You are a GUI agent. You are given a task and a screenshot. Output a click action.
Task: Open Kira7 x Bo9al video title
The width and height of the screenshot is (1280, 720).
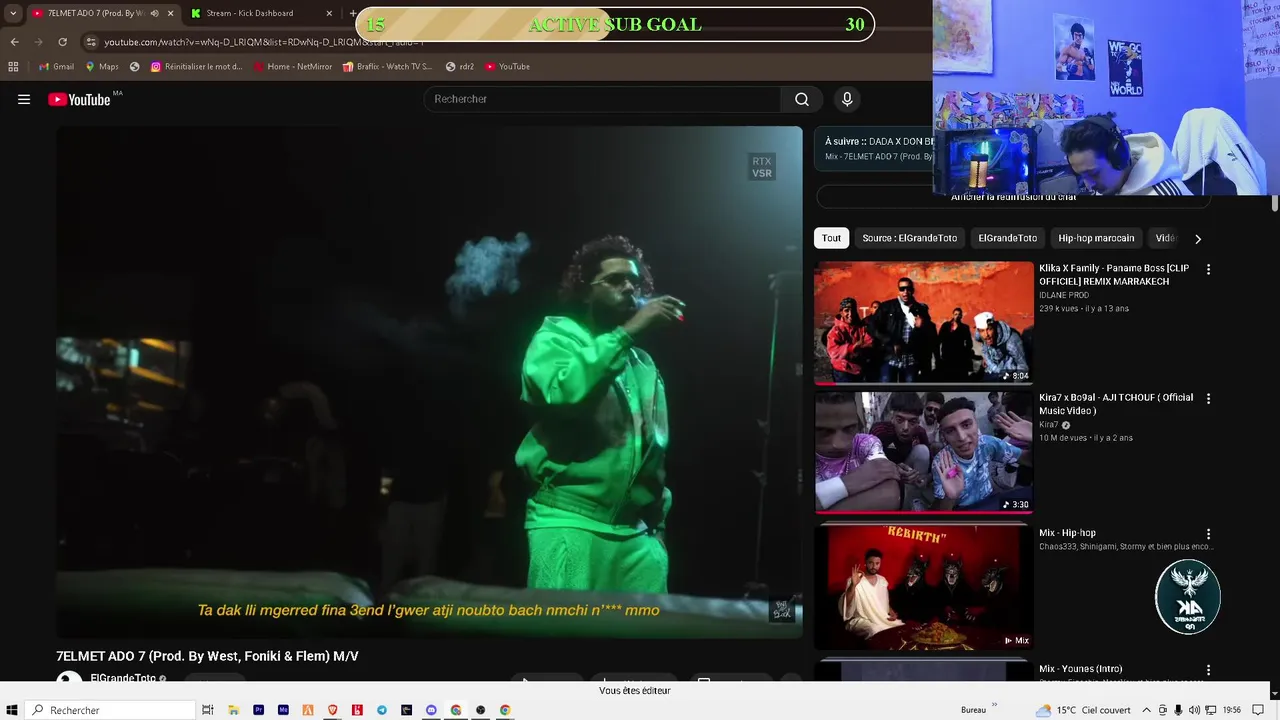coord(1116,404)
